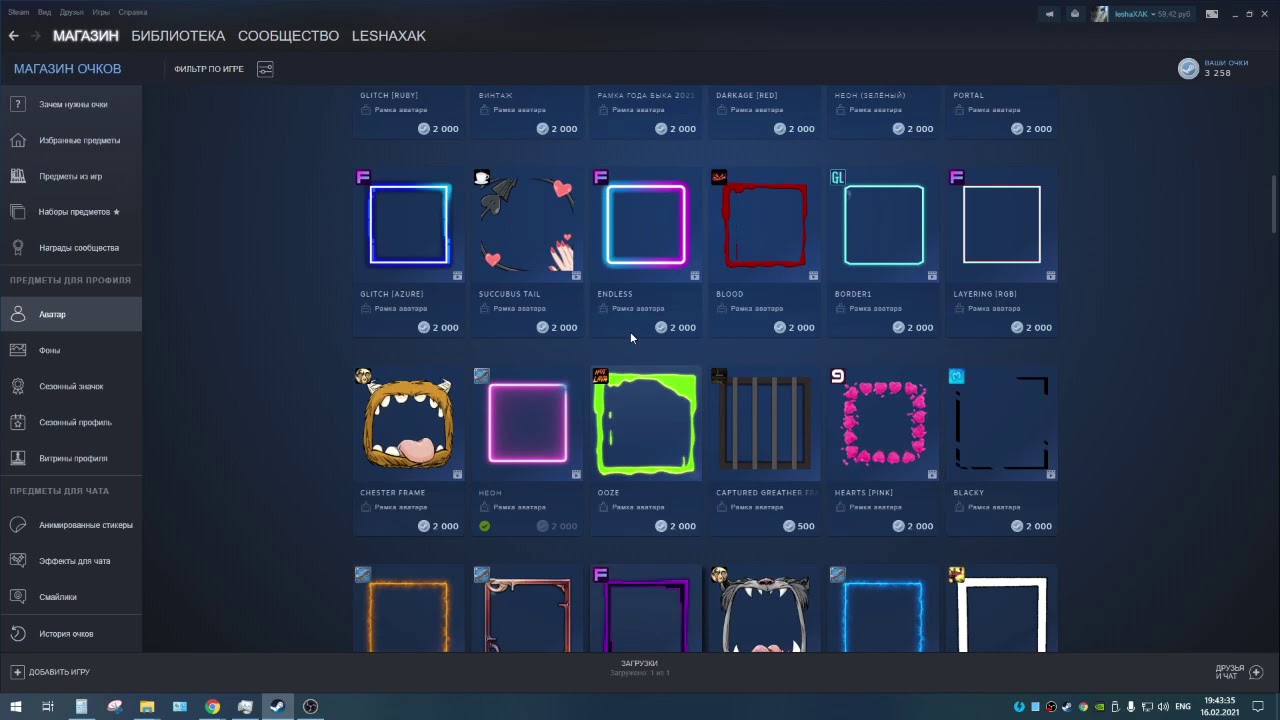Open the Ooze green frame thumbnail
The width and height of the screenshot is (1280, 720).
(646, 423)
